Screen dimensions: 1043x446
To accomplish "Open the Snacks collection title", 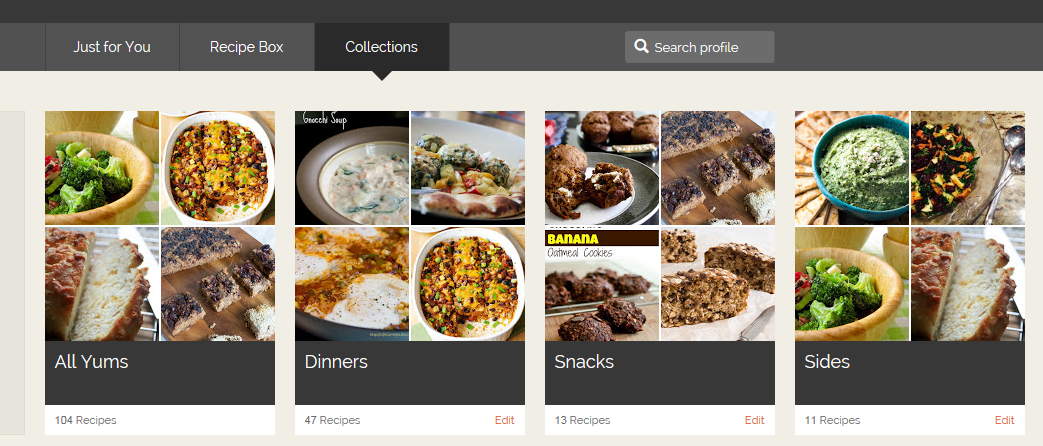I will point(584,362).
